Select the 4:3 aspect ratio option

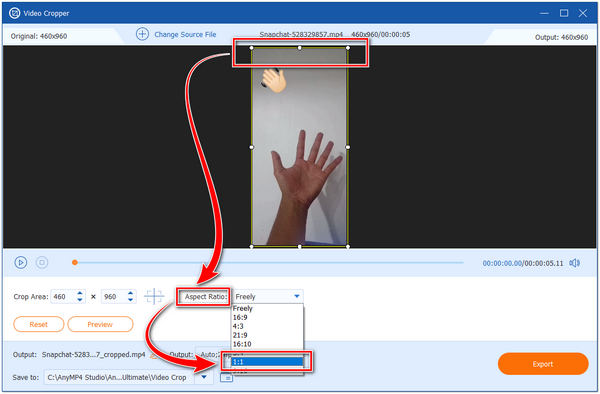tap(267, 326)
